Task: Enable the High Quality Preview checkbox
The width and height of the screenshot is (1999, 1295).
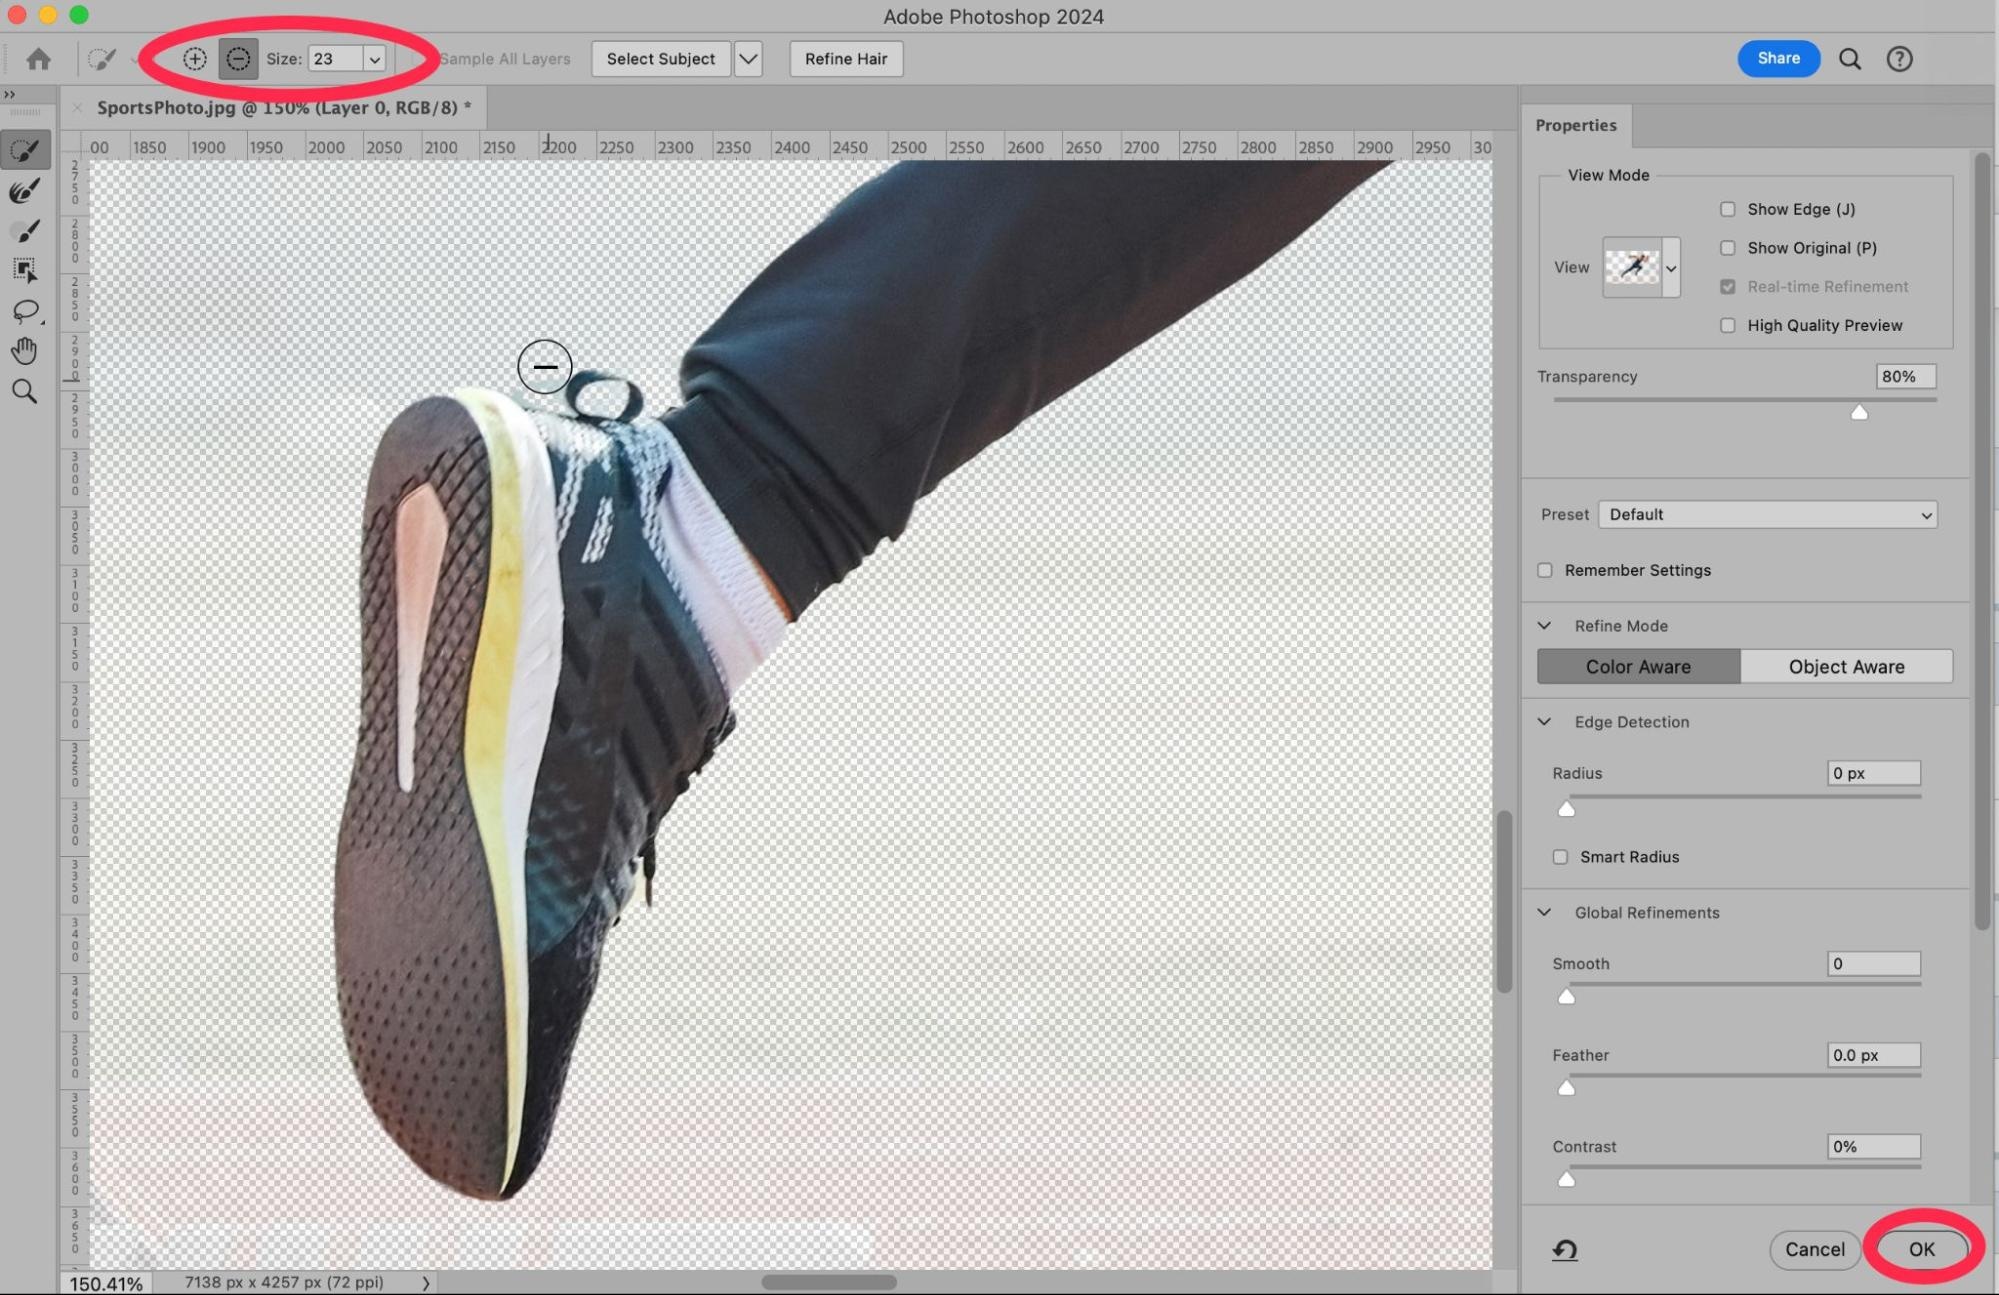Action: pyautogui.click(x=1727, y=325)
